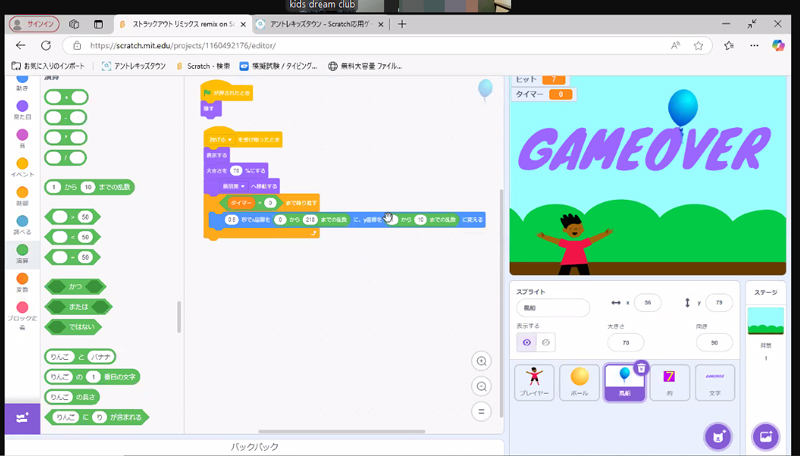Open the Choose a Backdrop button

[765, 437]
